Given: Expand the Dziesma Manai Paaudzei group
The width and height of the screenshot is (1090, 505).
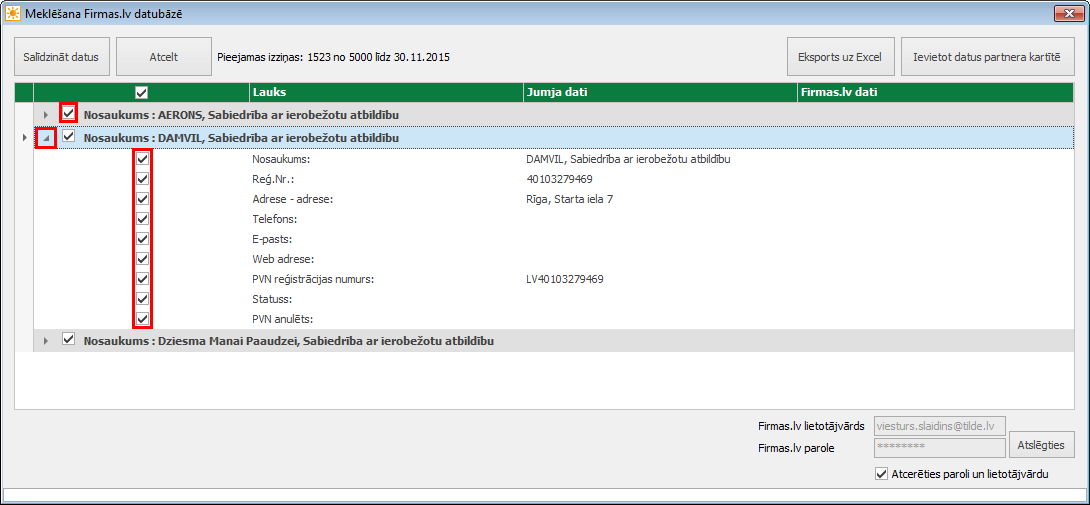Looking at the screenshot, I should (46, 341).
